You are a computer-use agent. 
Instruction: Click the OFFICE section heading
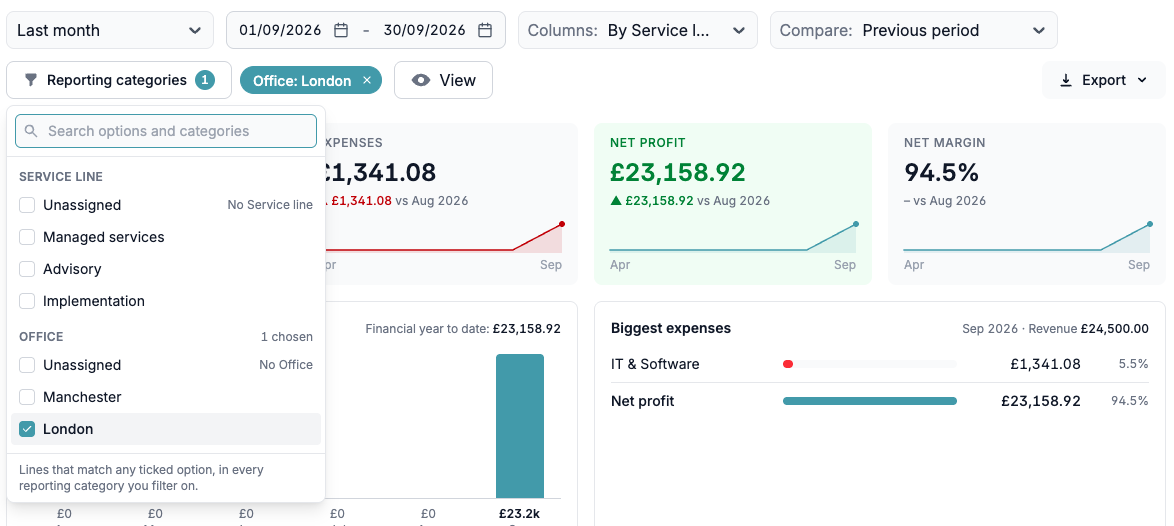pyautogui.click(x=41, y=337)
